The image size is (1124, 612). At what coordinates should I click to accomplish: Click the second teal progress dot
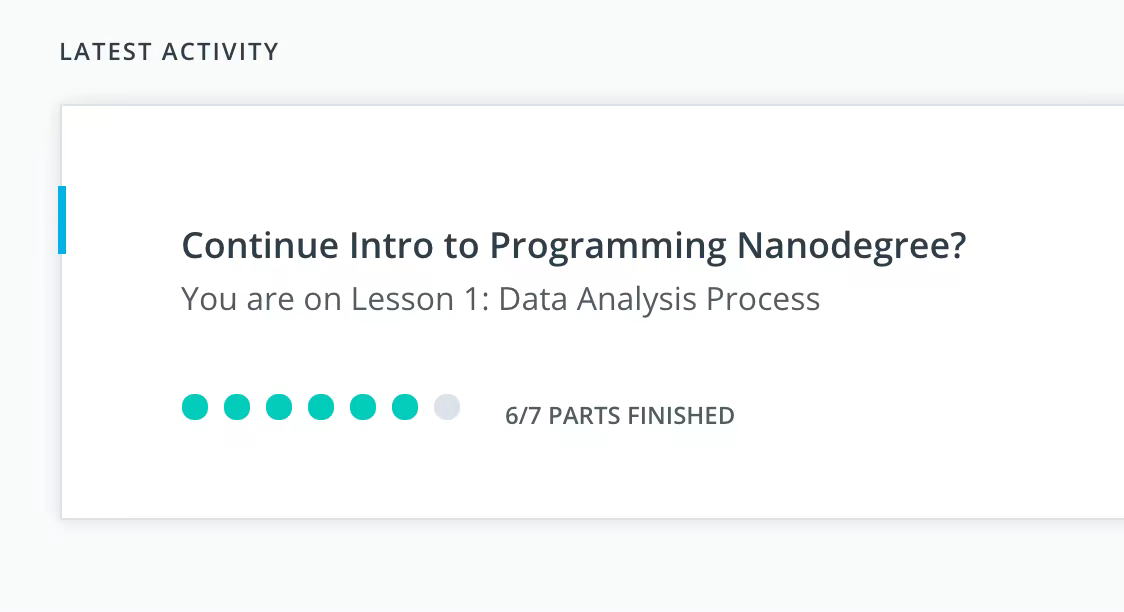tap(237, 407)
